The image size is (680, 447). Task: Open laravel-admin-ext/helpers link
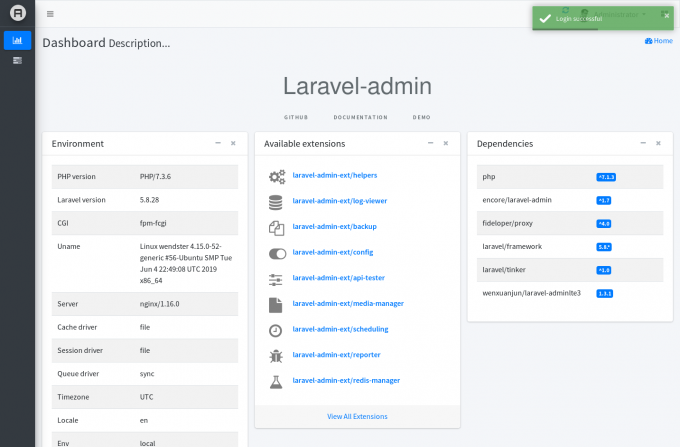tap(335, 175)
